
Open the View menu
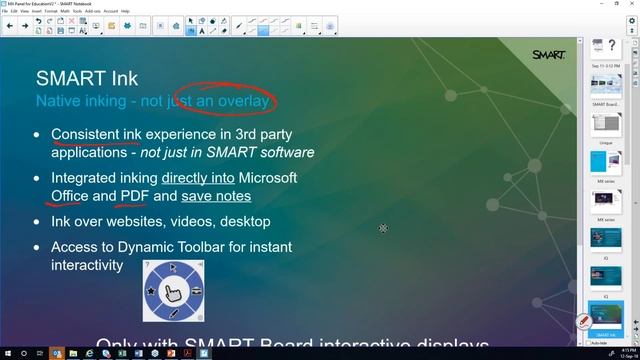pos(24,11)
